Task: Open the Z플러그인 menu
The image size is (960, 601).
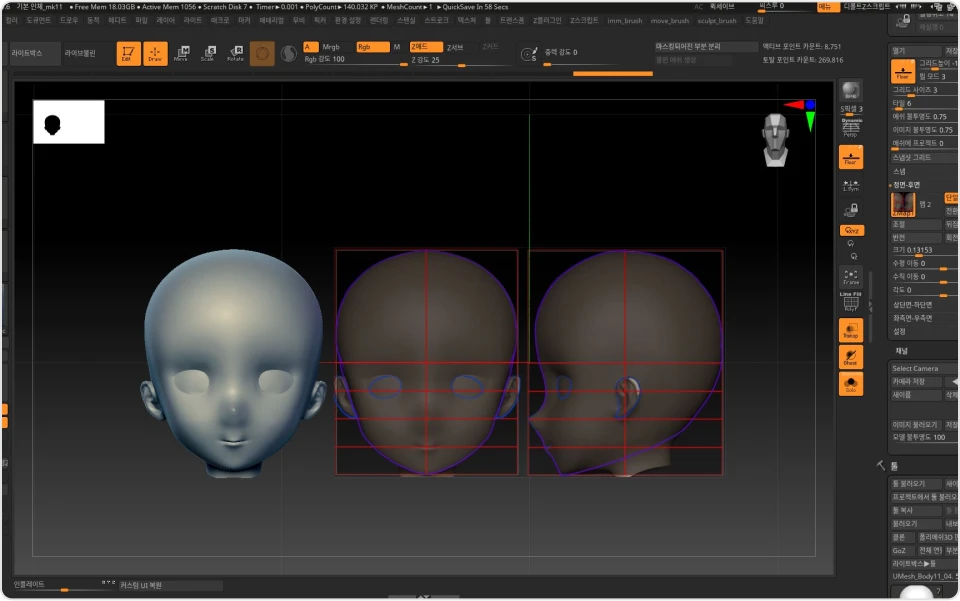Action: pyautogui.click(x=547, y=20)
